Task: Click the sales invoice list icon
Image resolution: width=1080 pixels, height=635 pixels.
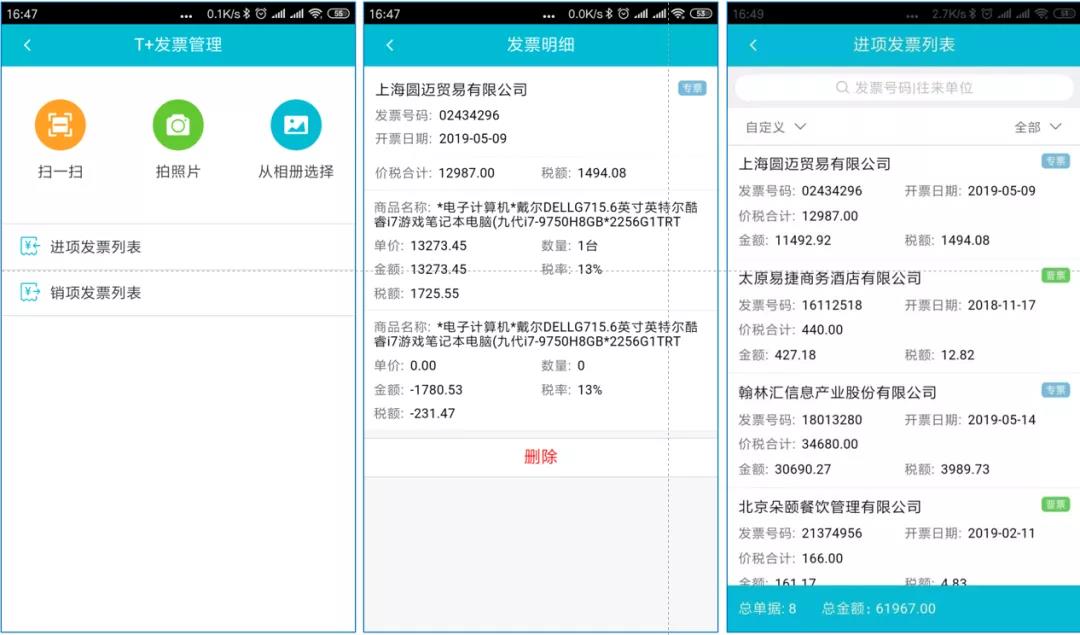Action: point(30,293)
